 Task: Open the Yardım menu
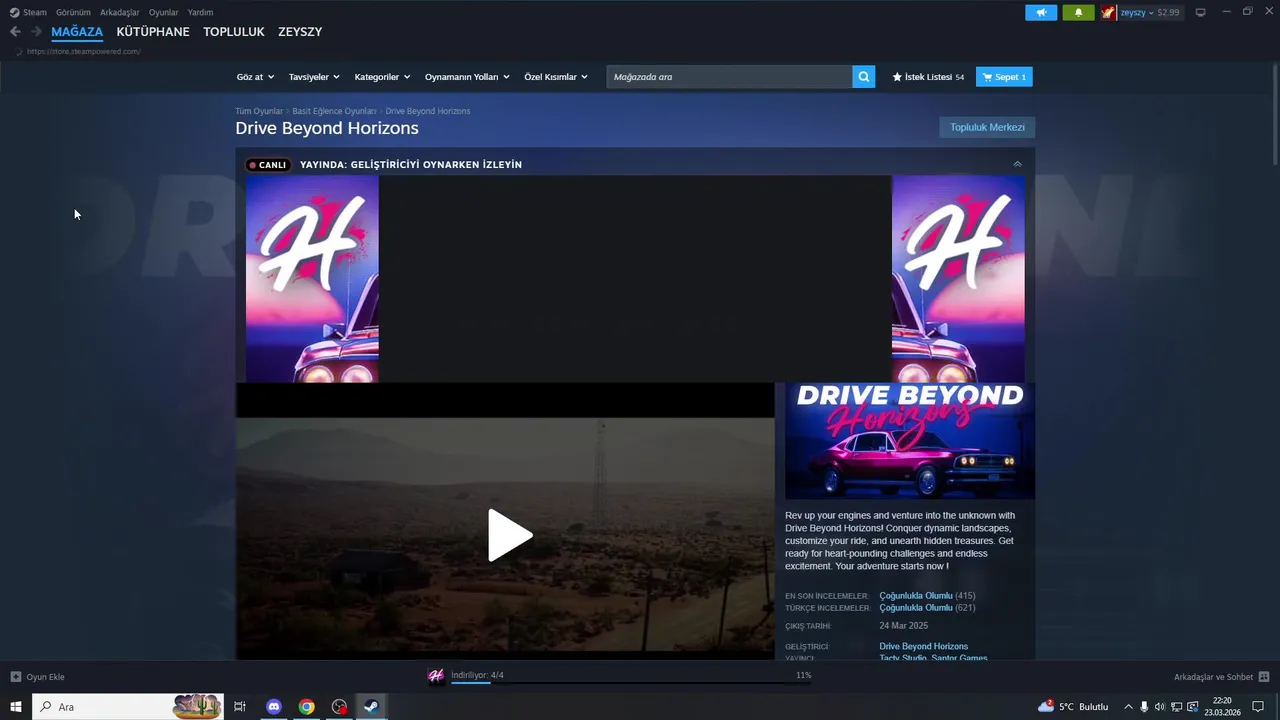pyautogui.click(x=200, y=12)
